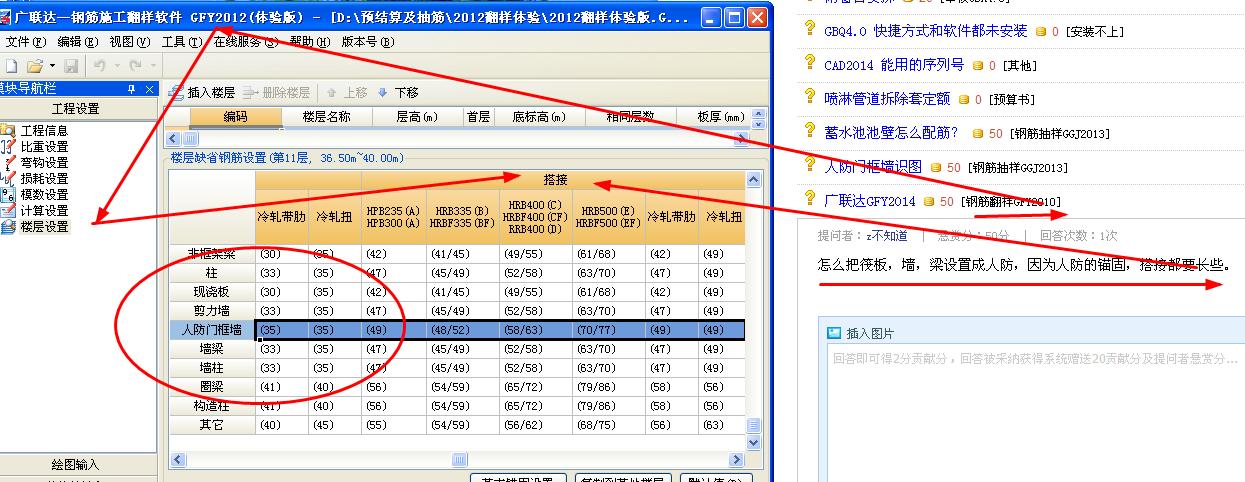The width and height of the screenshot is (1245, 482).
Task: Select the 非框架梁 row header
Action: pos(212,254)
